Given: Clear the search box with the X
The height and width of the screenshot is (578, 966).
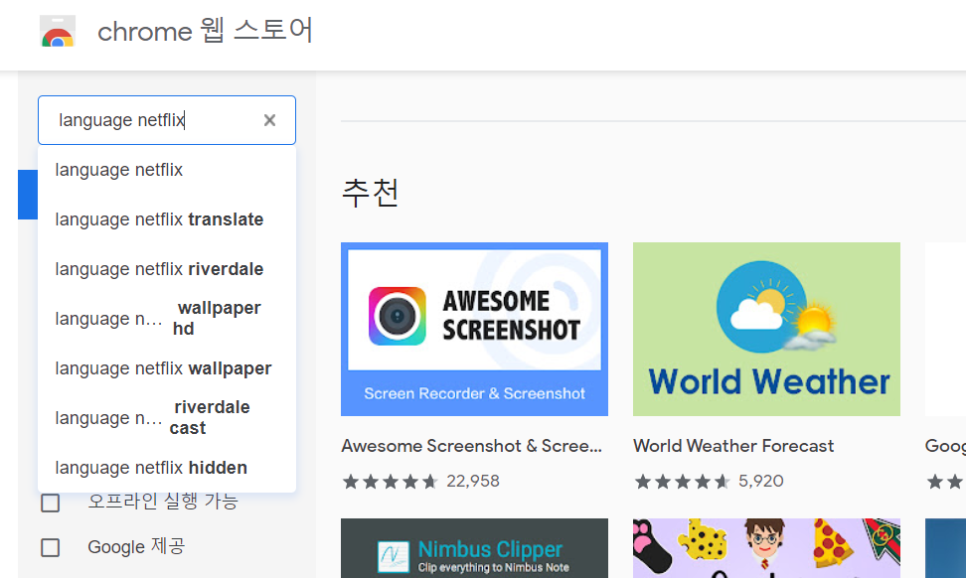Looking at the screenshot, I should coord(270,120).
